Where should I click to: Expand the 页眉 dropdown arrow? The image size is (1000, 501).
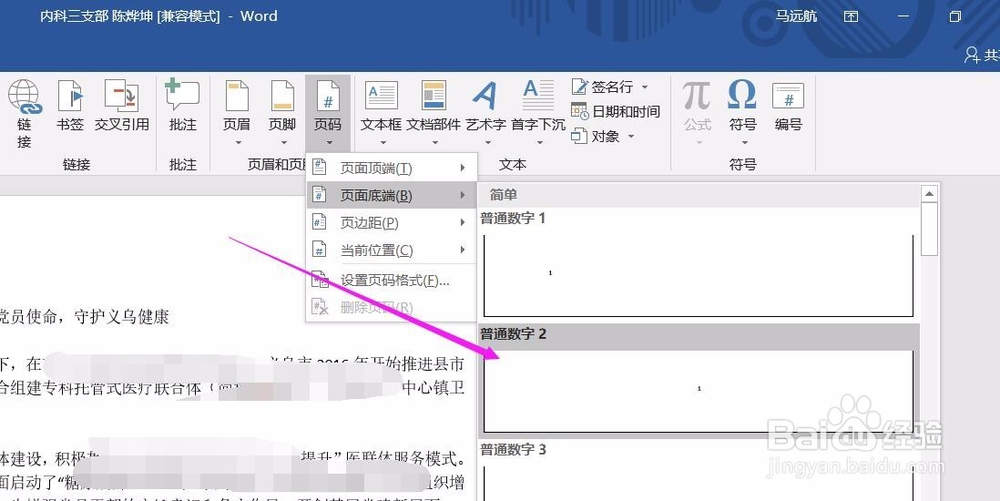click(237, 142)
